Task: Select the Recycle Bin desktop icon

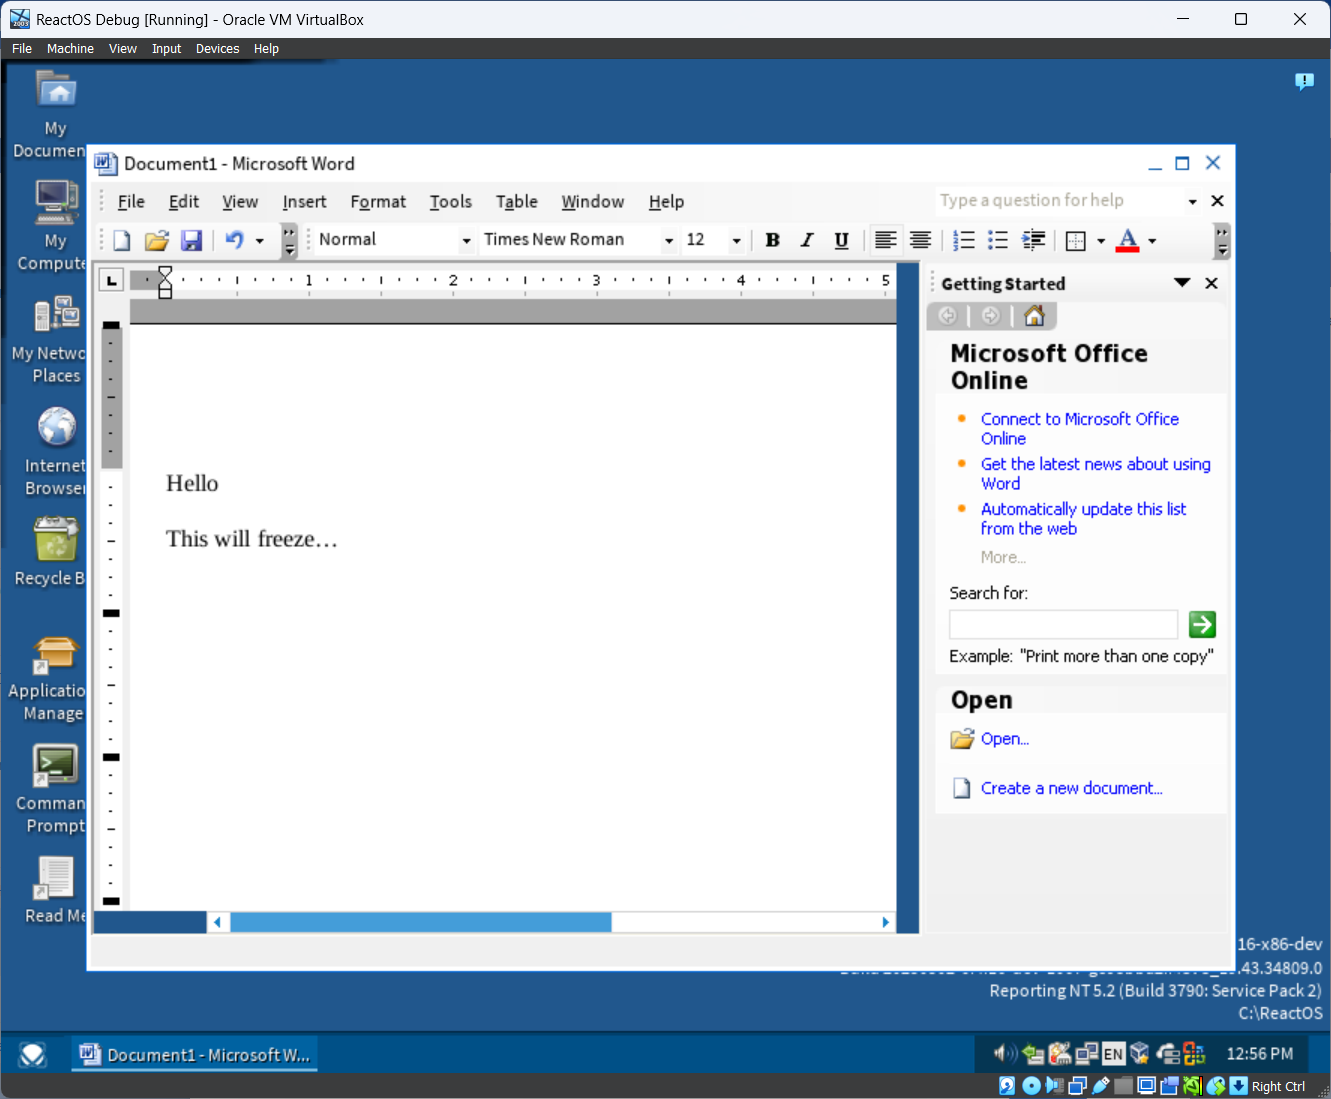Action: (x=56, y=551)
